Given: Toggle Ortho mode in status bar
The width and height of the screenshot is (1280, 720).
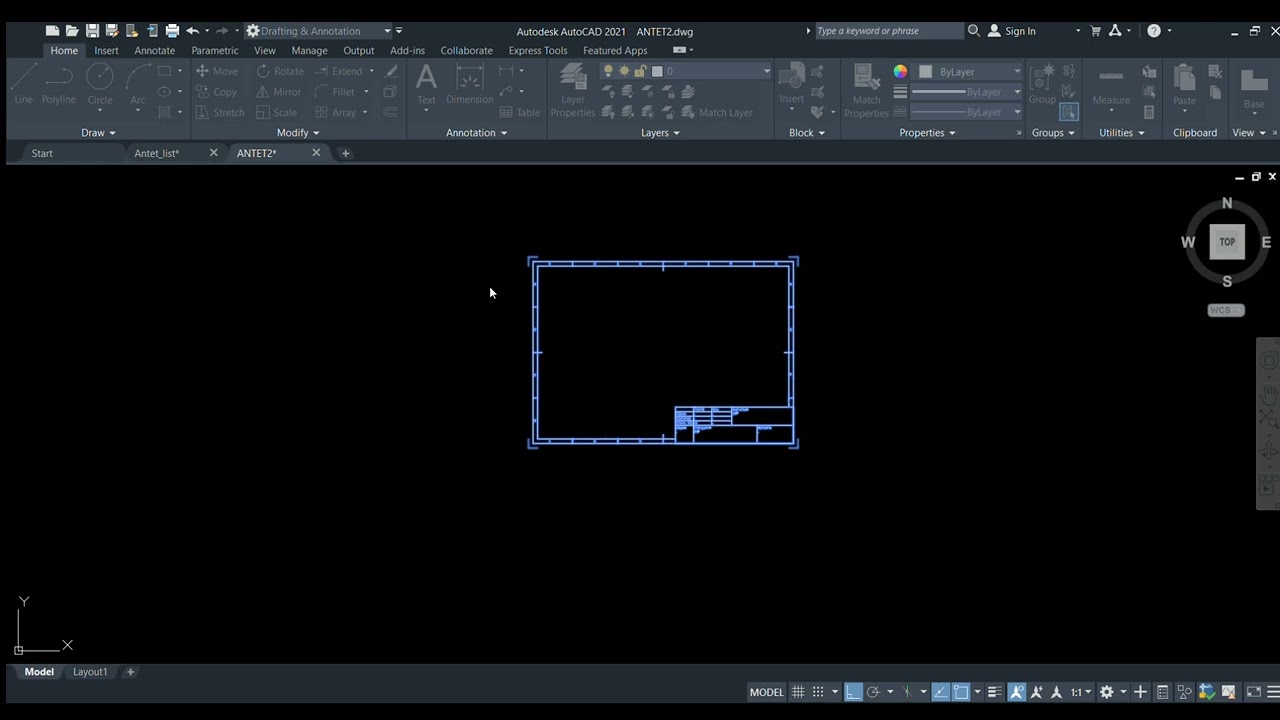Looking at the screenshot, I should point(853,692).
